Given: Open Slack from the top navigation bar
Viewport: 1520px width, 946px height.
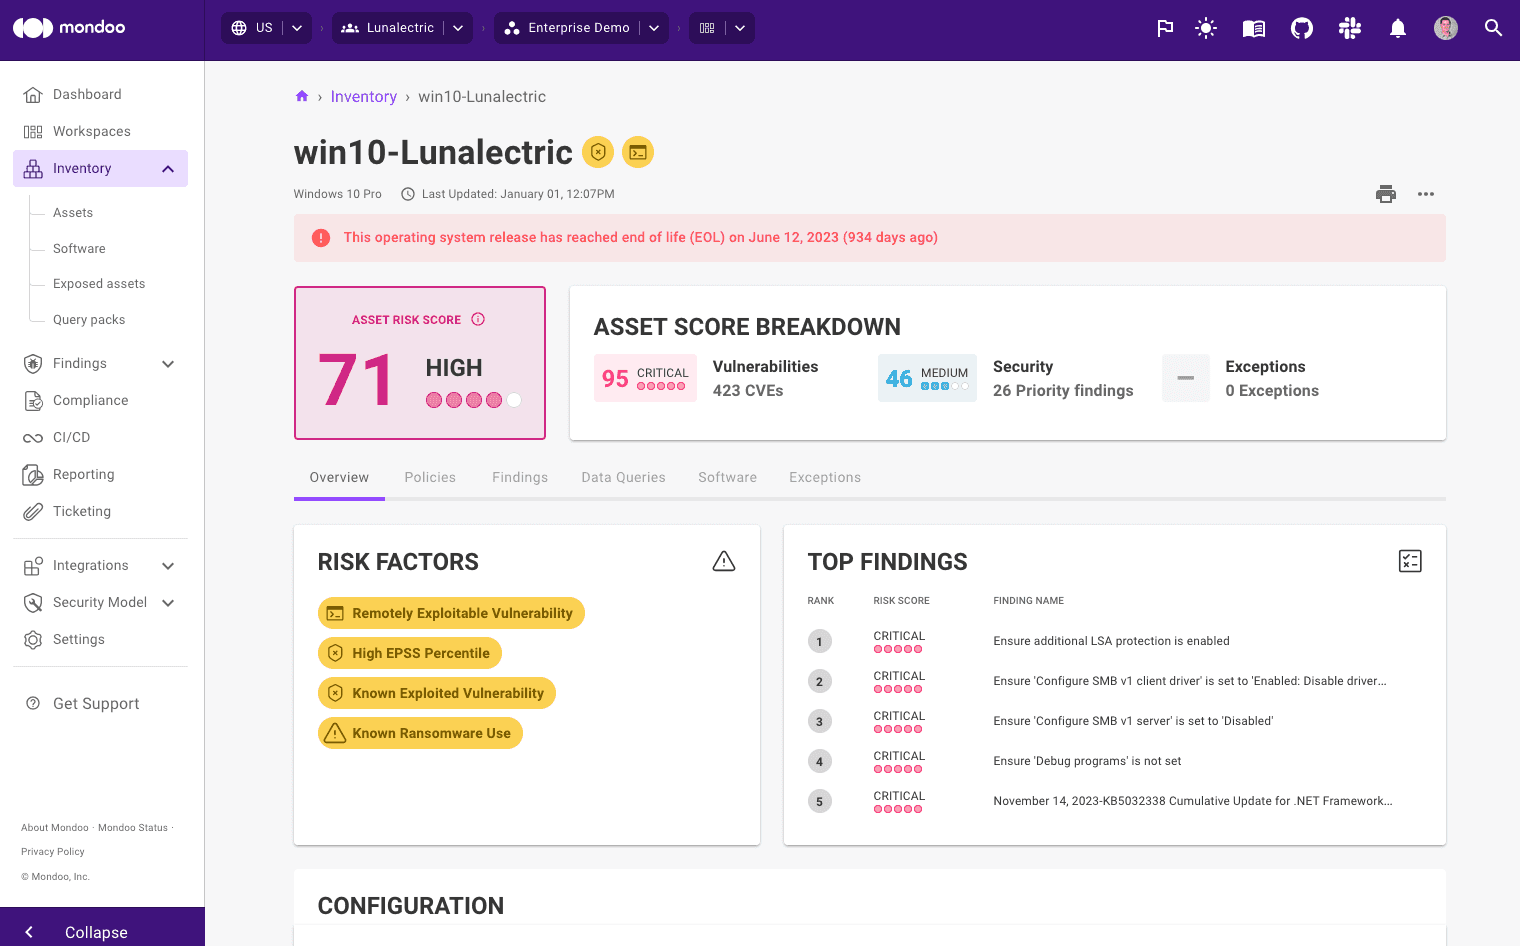Looking at the screenshot, I should 1349,28.
